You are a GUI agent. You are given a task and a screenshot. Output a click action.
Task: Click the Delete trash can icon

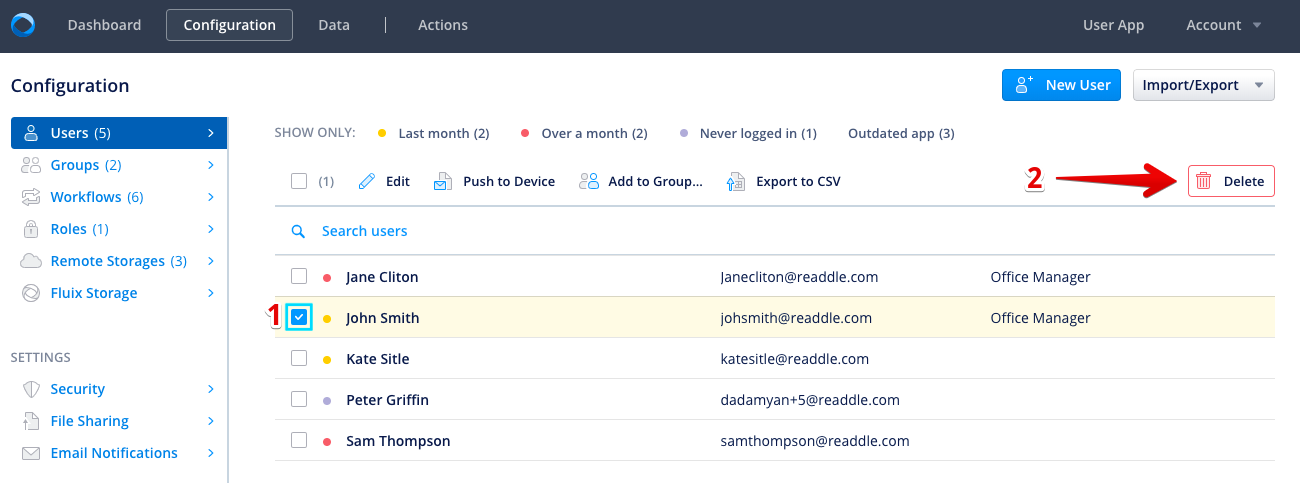tap(1204, 182)
